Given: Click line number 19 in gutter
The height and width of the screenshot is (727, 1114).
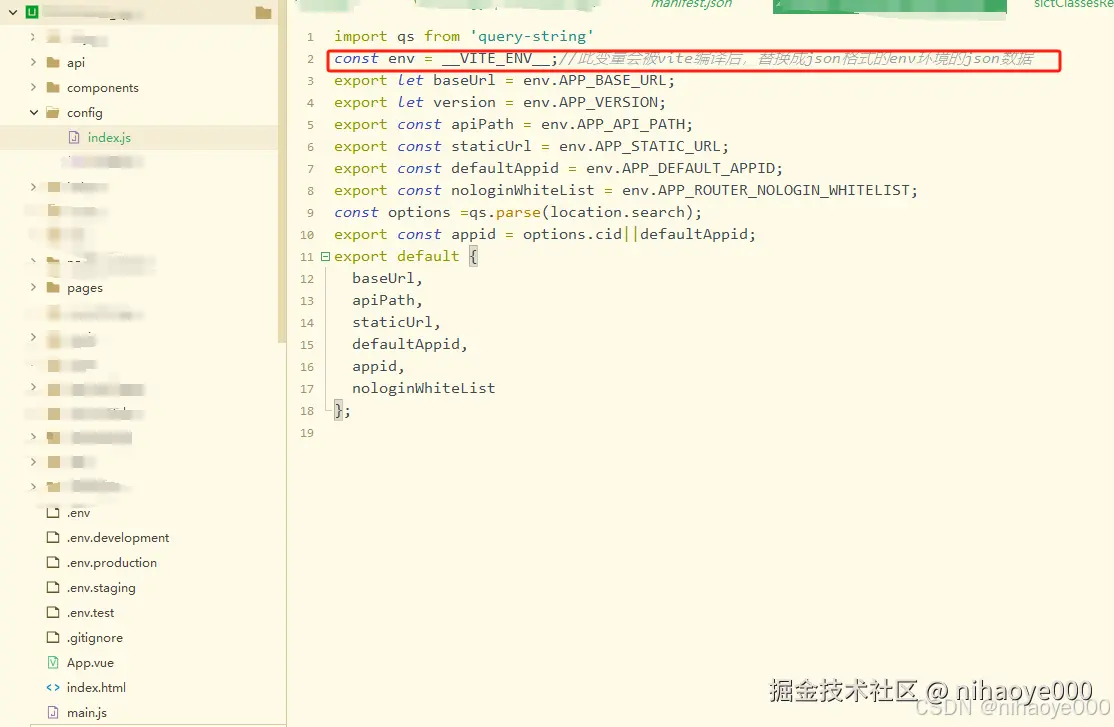Looking at the screenshot, I should (307, 433).
